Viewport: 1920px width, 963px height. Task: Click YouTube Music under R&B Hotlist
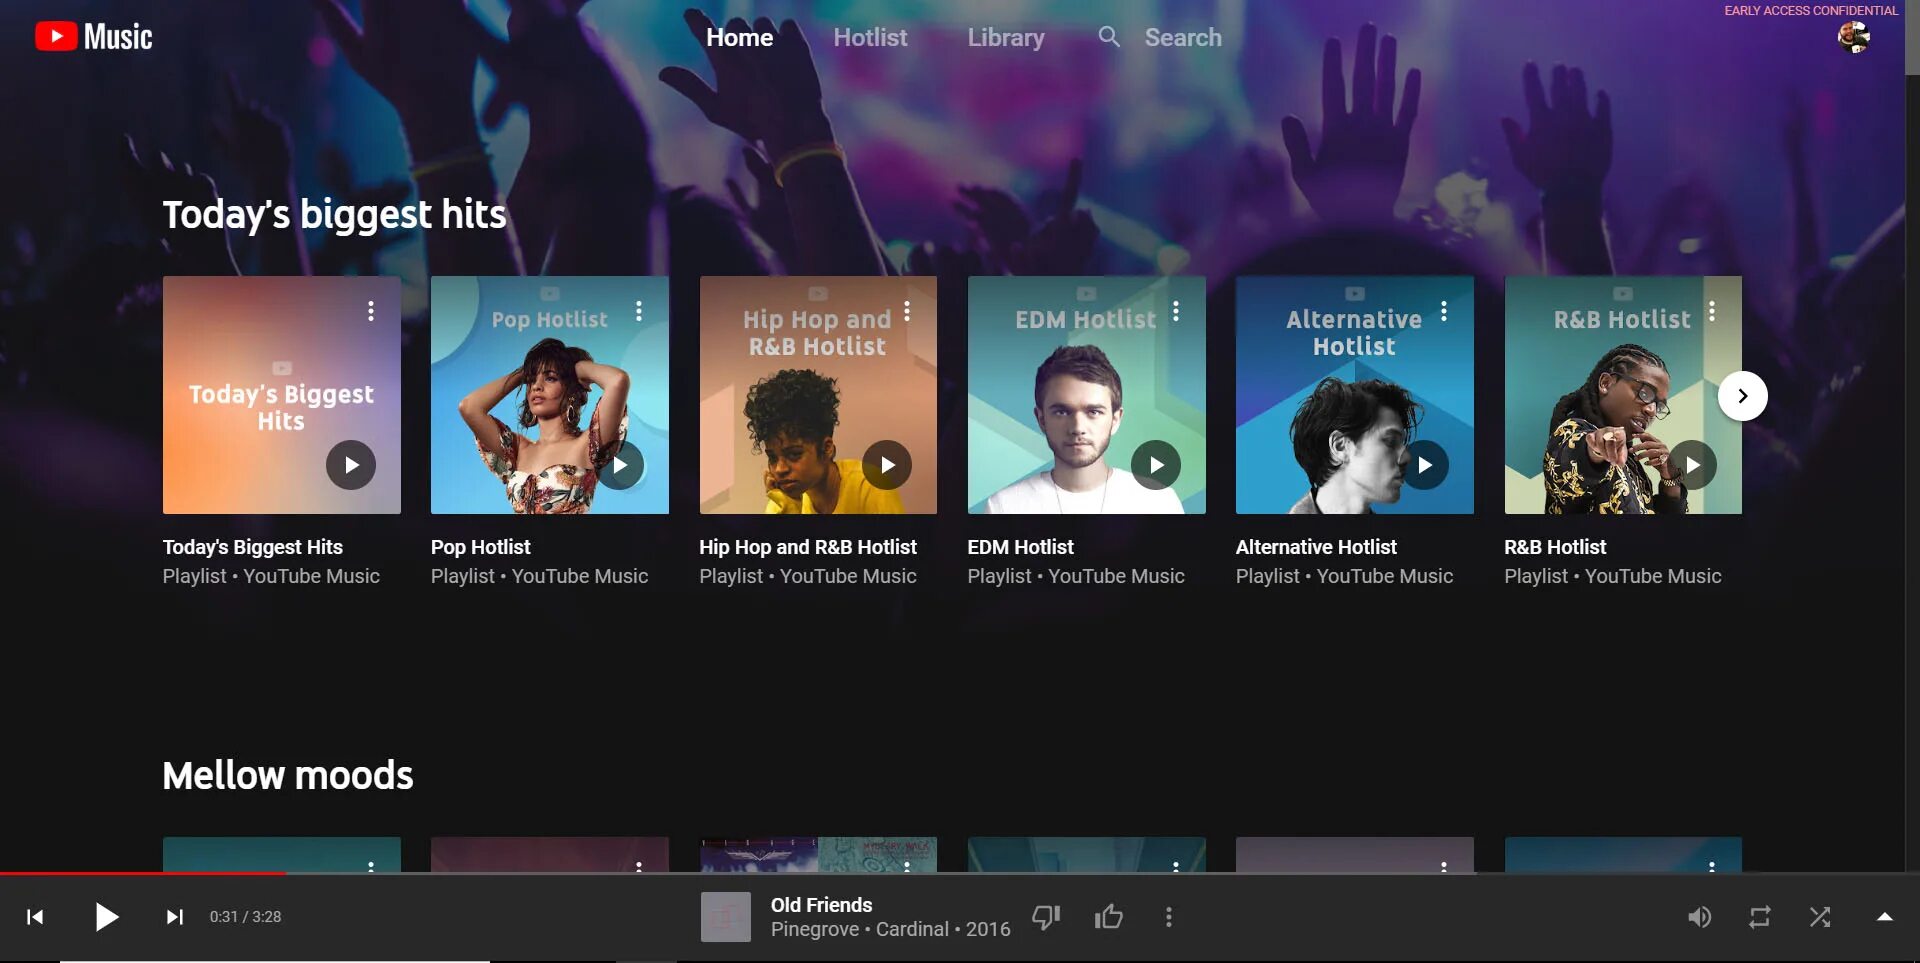(1653, 576)
